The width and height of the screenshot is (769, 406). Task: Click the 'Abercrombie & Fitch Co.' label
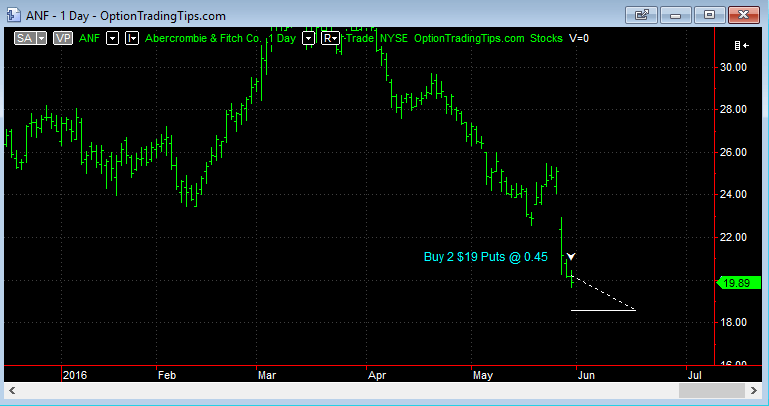tap(203, 38)
